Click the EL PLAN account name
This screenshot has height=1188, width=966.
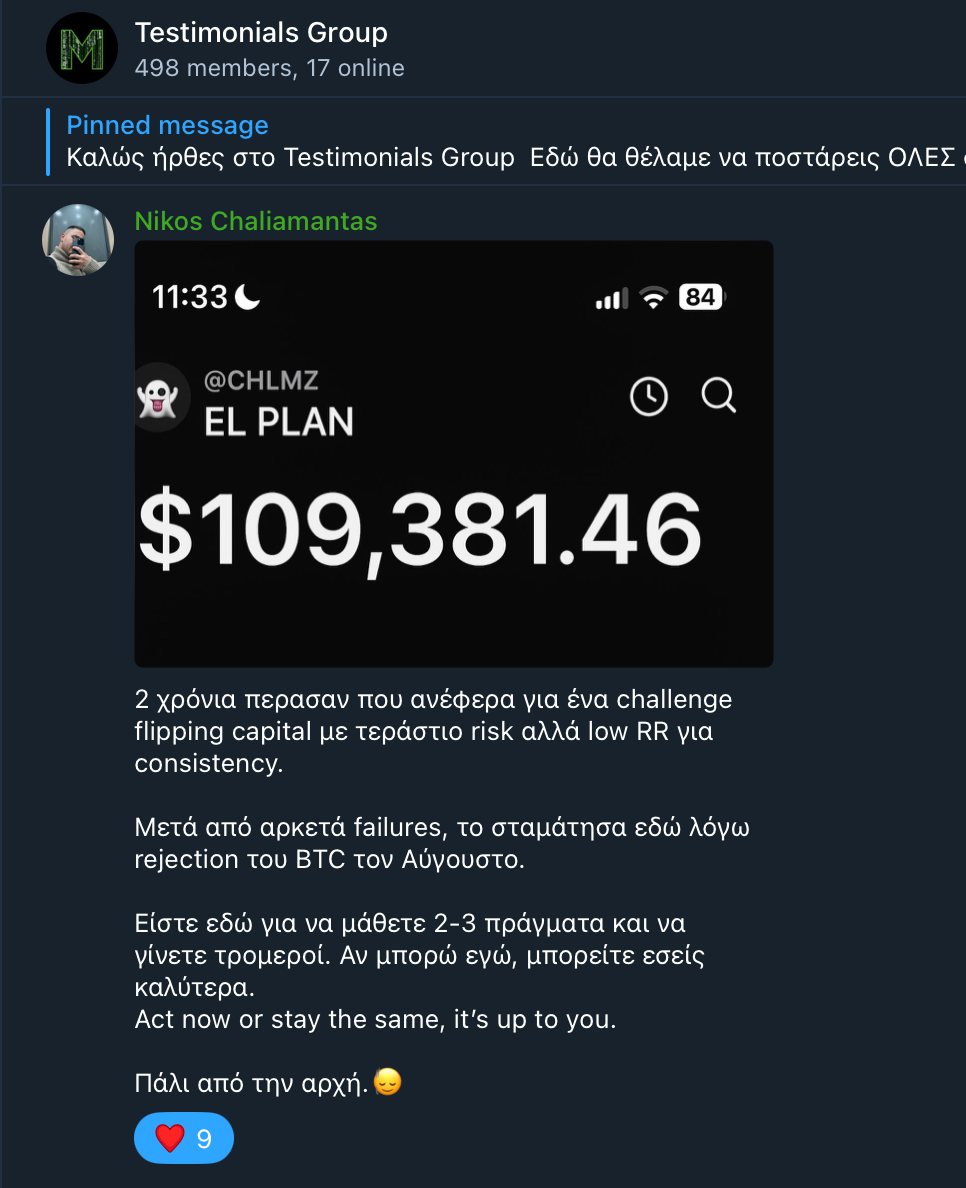[x=279, y=422]
